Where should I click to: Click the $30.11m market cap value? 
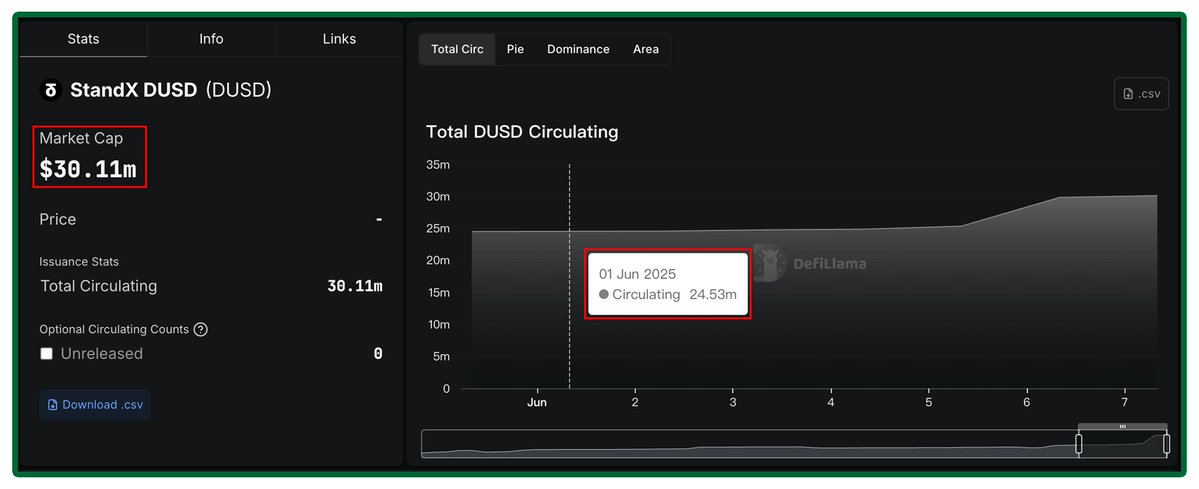[88, 170]
